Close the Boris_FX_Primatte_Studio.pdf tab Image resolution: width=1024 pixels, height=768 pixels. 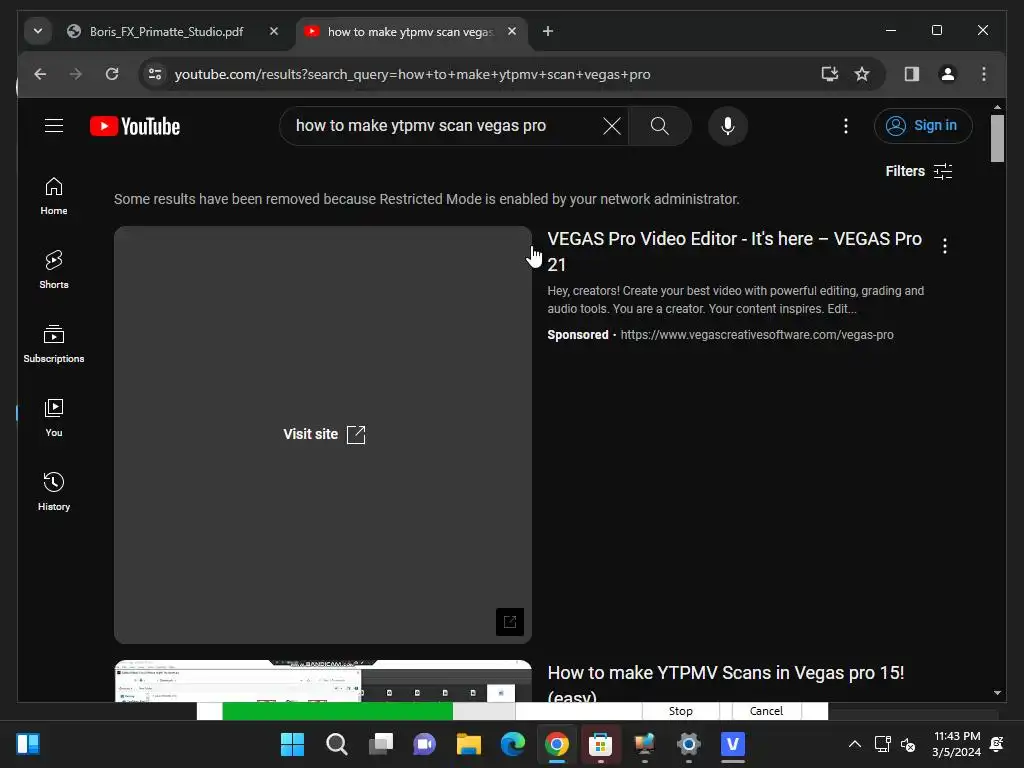click(x=274, y=31)
